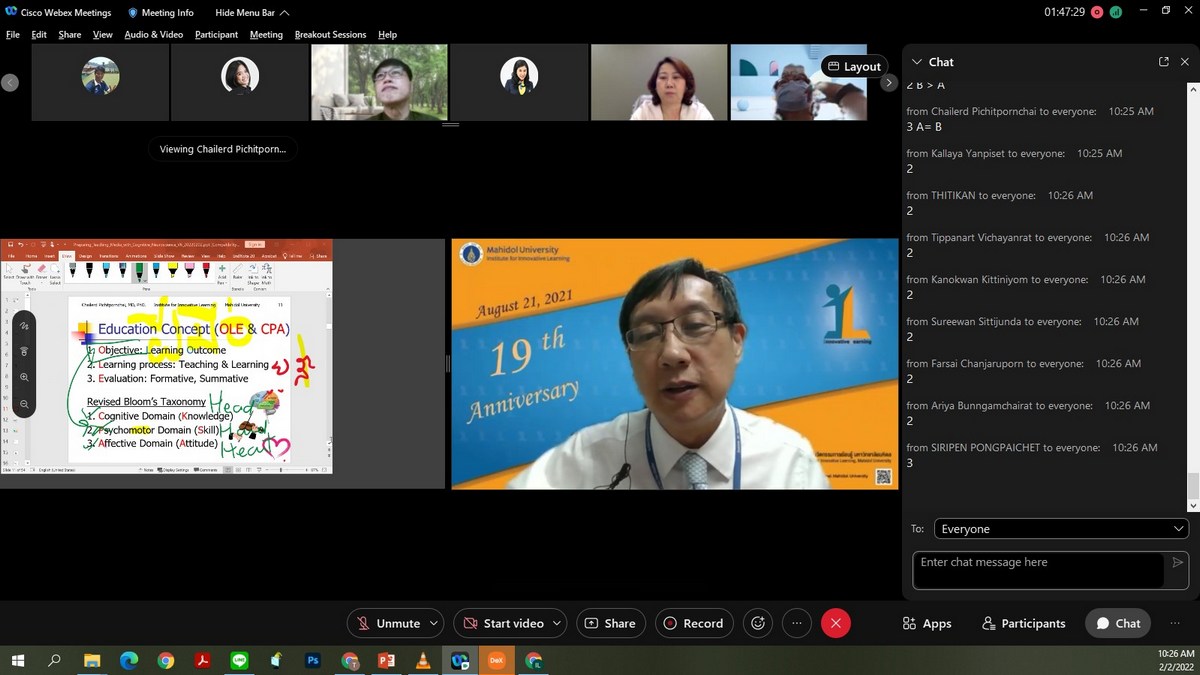Viewport: 1200px width, 675px height.
Task: Click the chat message input field
Action: [x=1038, y=569]
